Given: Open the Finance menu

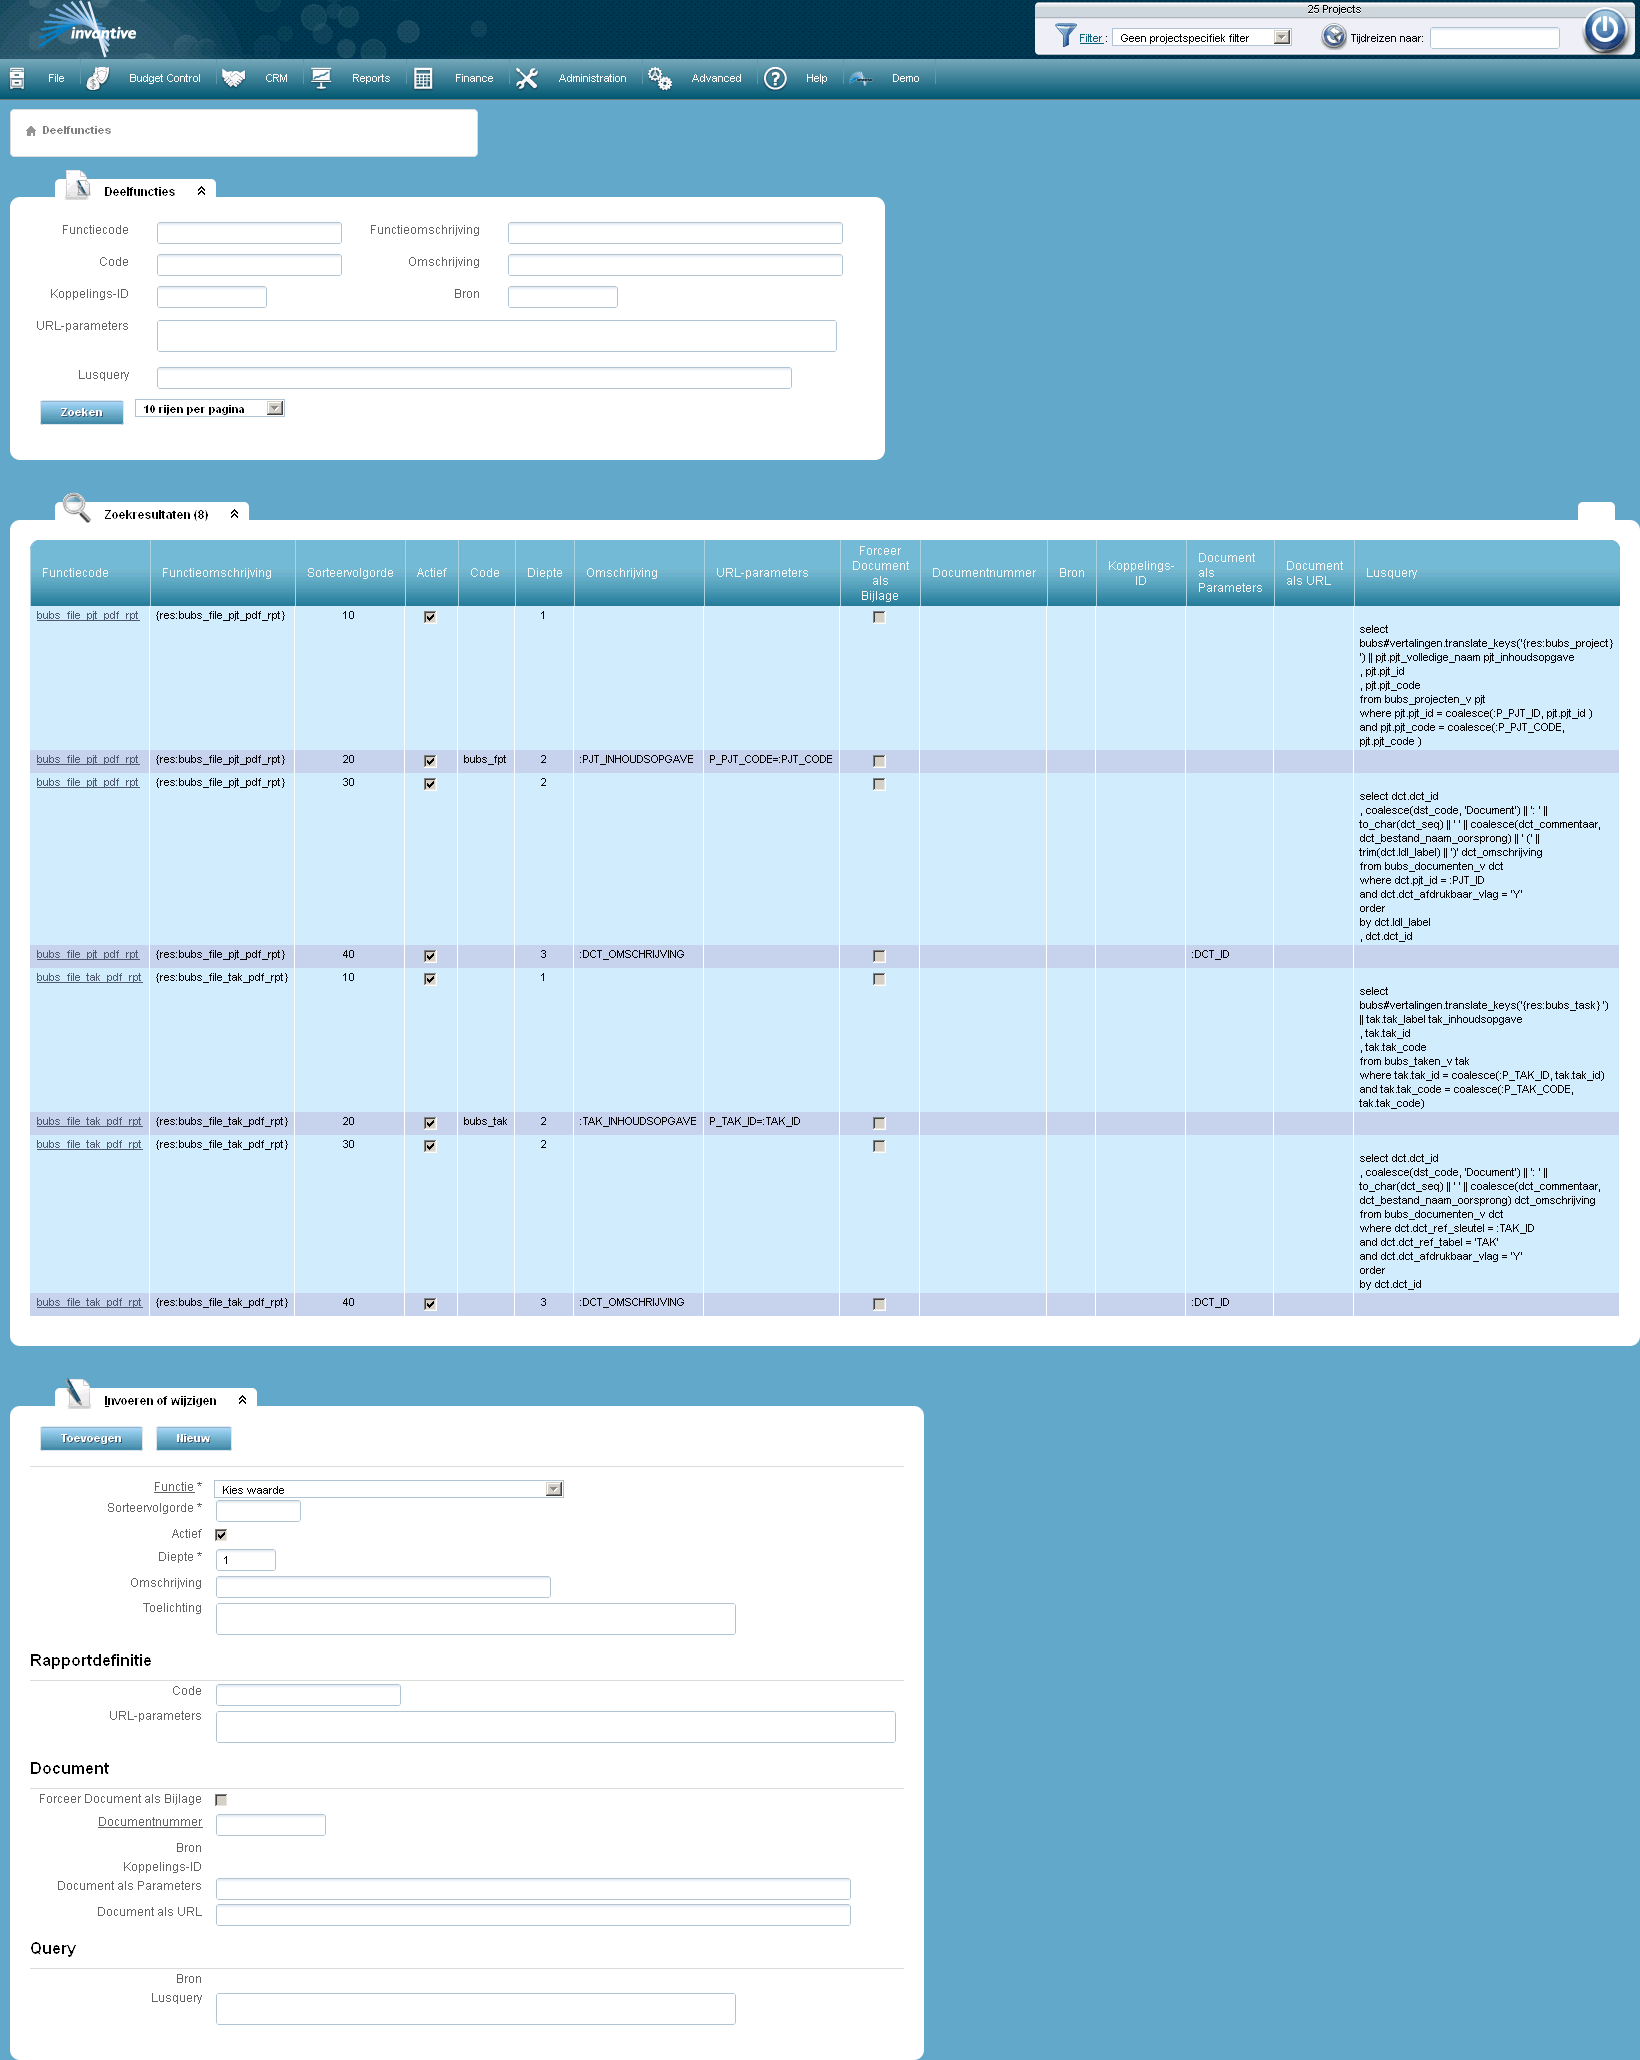Looking at the screenshot, I should 474,78.
